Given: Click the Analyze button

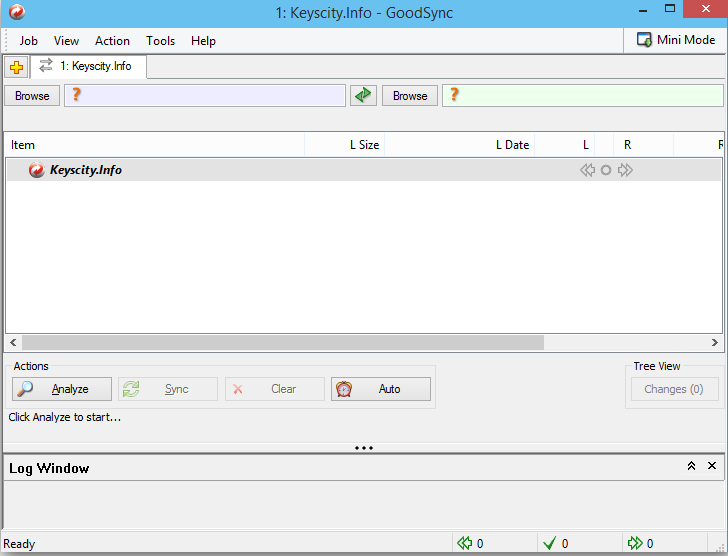Looking at the screenshot, I should [x=62, y=389].
